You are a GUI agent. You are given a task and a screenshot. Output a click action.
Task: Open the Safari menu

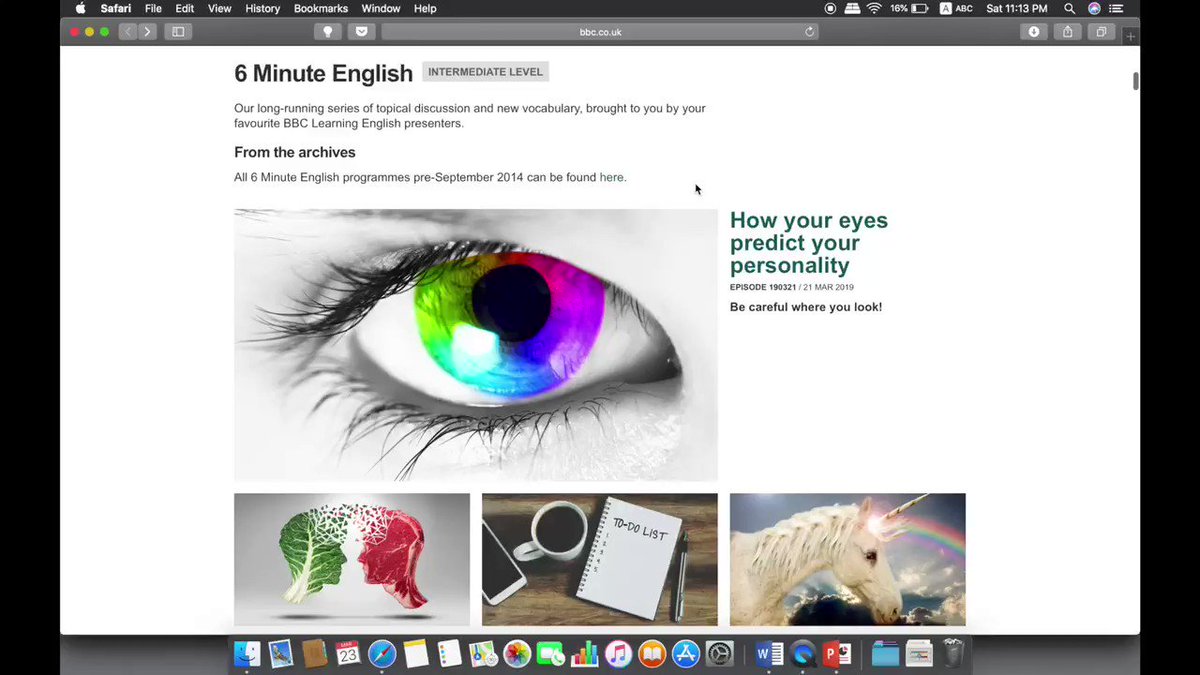click(x=116, y=8)
